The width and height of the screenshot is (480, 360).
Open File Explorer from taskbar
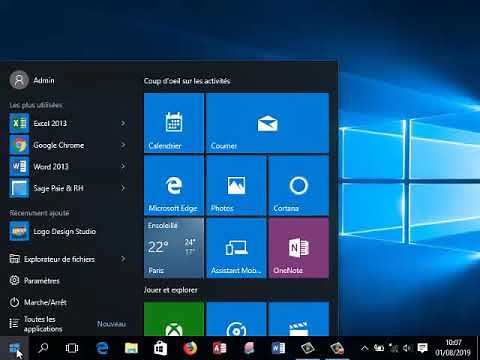131,348
